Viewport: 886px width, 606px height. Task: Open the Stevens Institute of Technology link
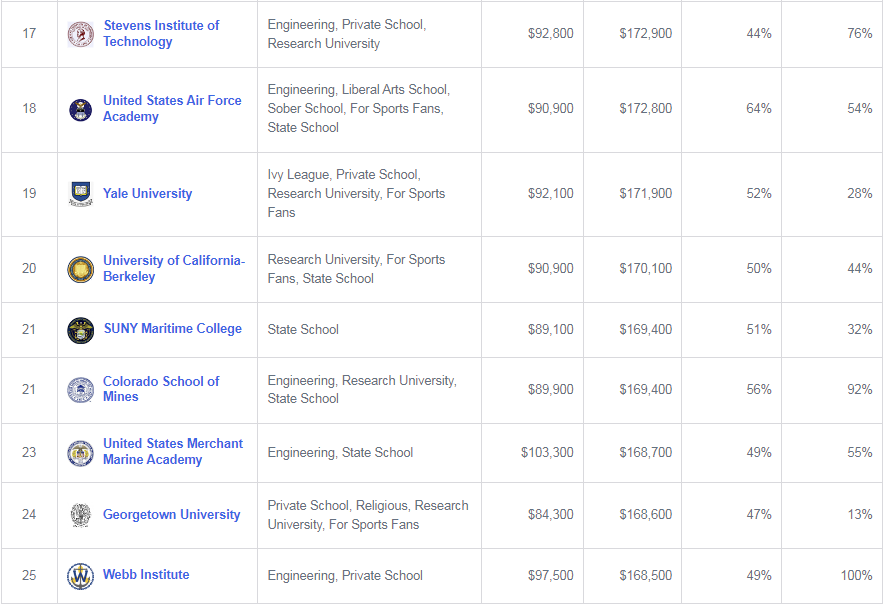[161, 33]
